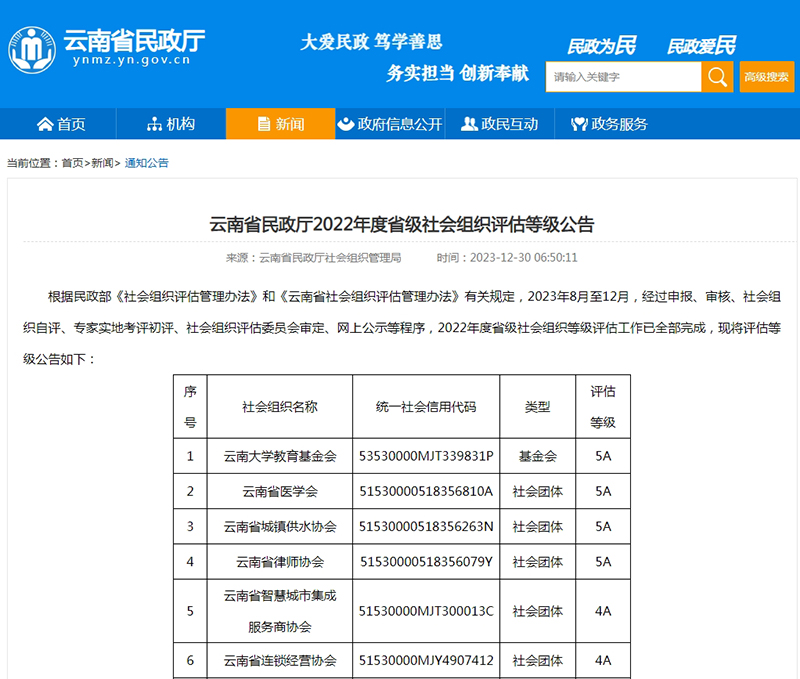Click the 社会团体 cell for 云南省律师协会

click(x=538, y=562)
